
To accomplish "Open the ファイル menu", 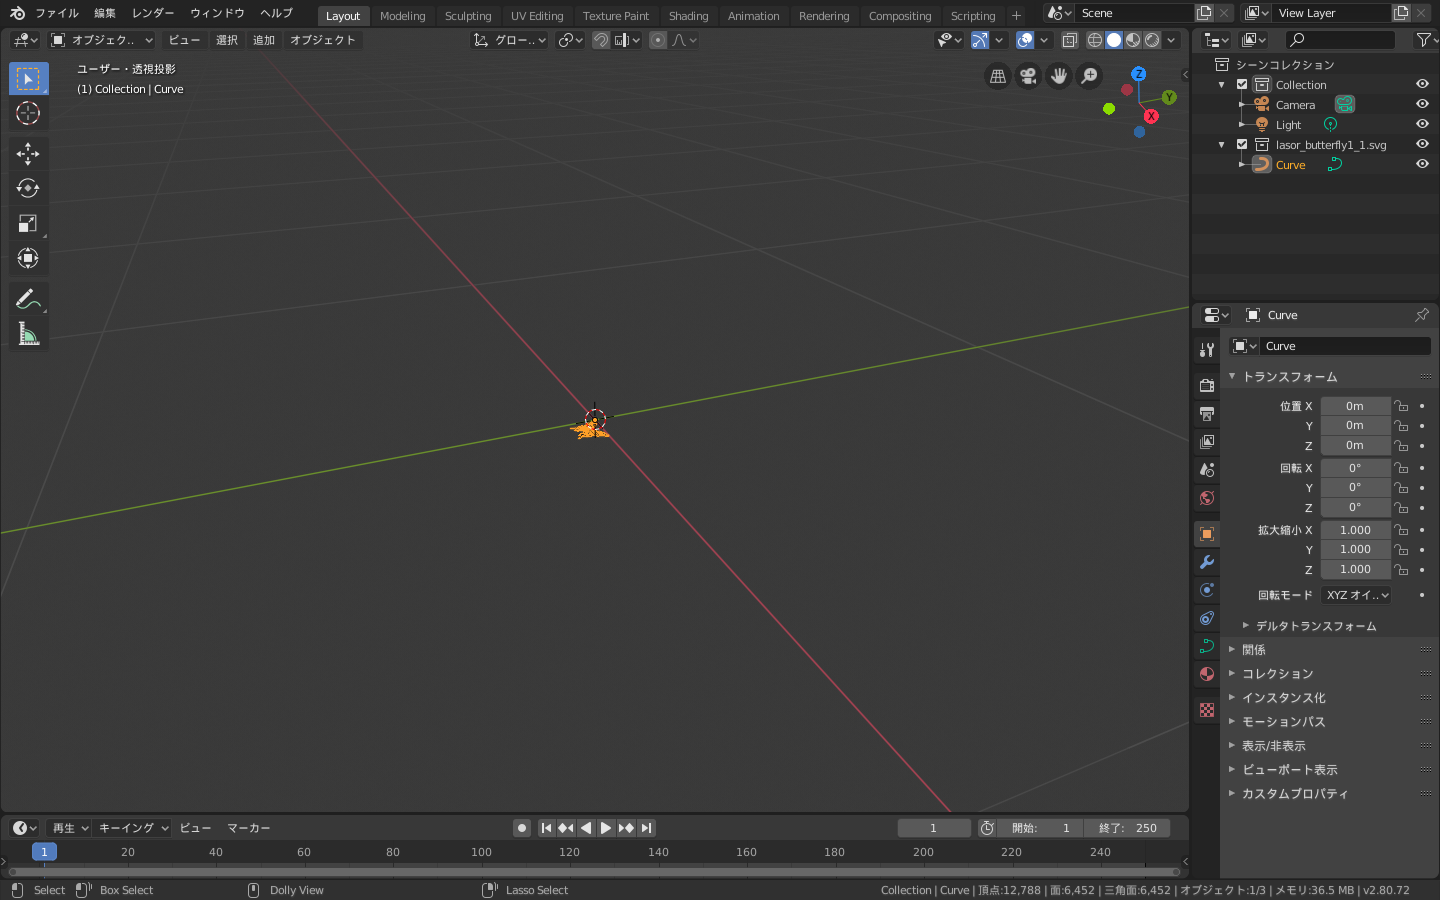I will click(57, 13).
